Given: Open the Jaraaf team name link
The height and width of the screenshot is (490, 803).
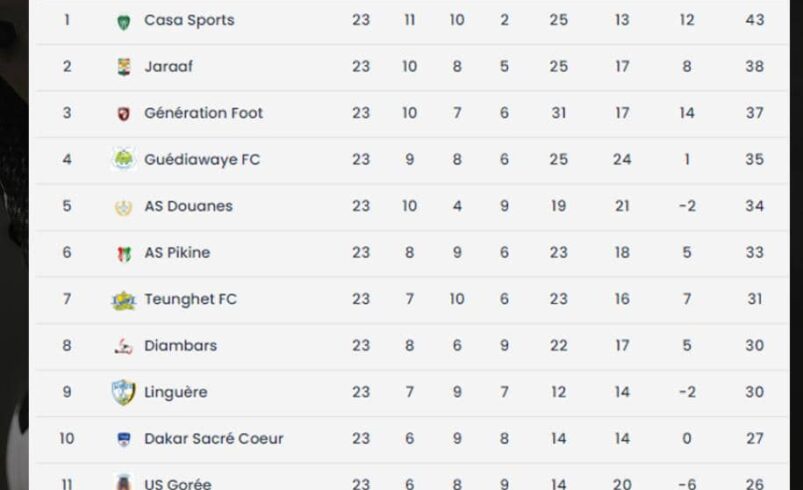Looking at the screenshot, I should [x=168, y=67].
